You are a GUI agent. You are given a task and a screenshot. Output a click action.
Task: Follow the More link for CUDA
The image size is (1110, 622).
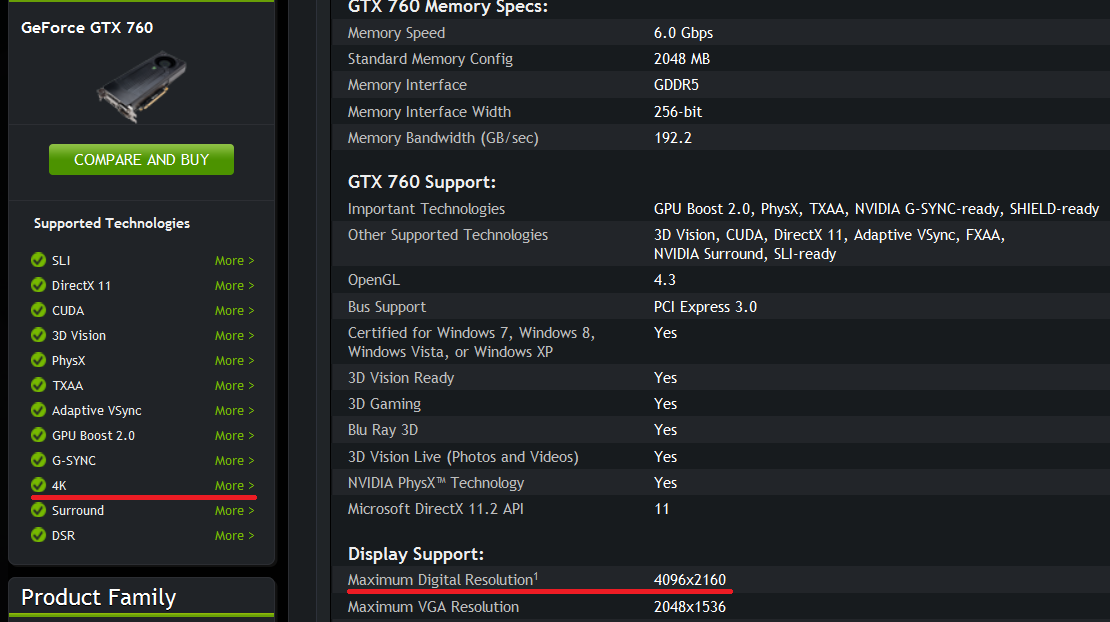click(234, 311)
